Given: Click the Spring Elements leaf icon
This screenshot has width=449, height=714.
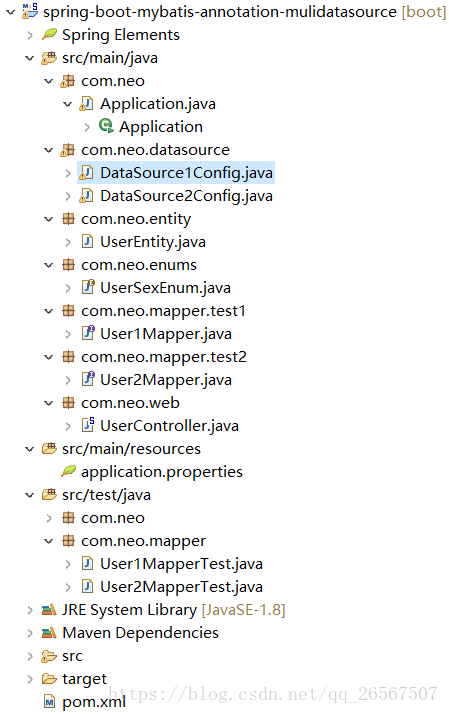Looking at the screenshot, I should [x=49, y=34].
